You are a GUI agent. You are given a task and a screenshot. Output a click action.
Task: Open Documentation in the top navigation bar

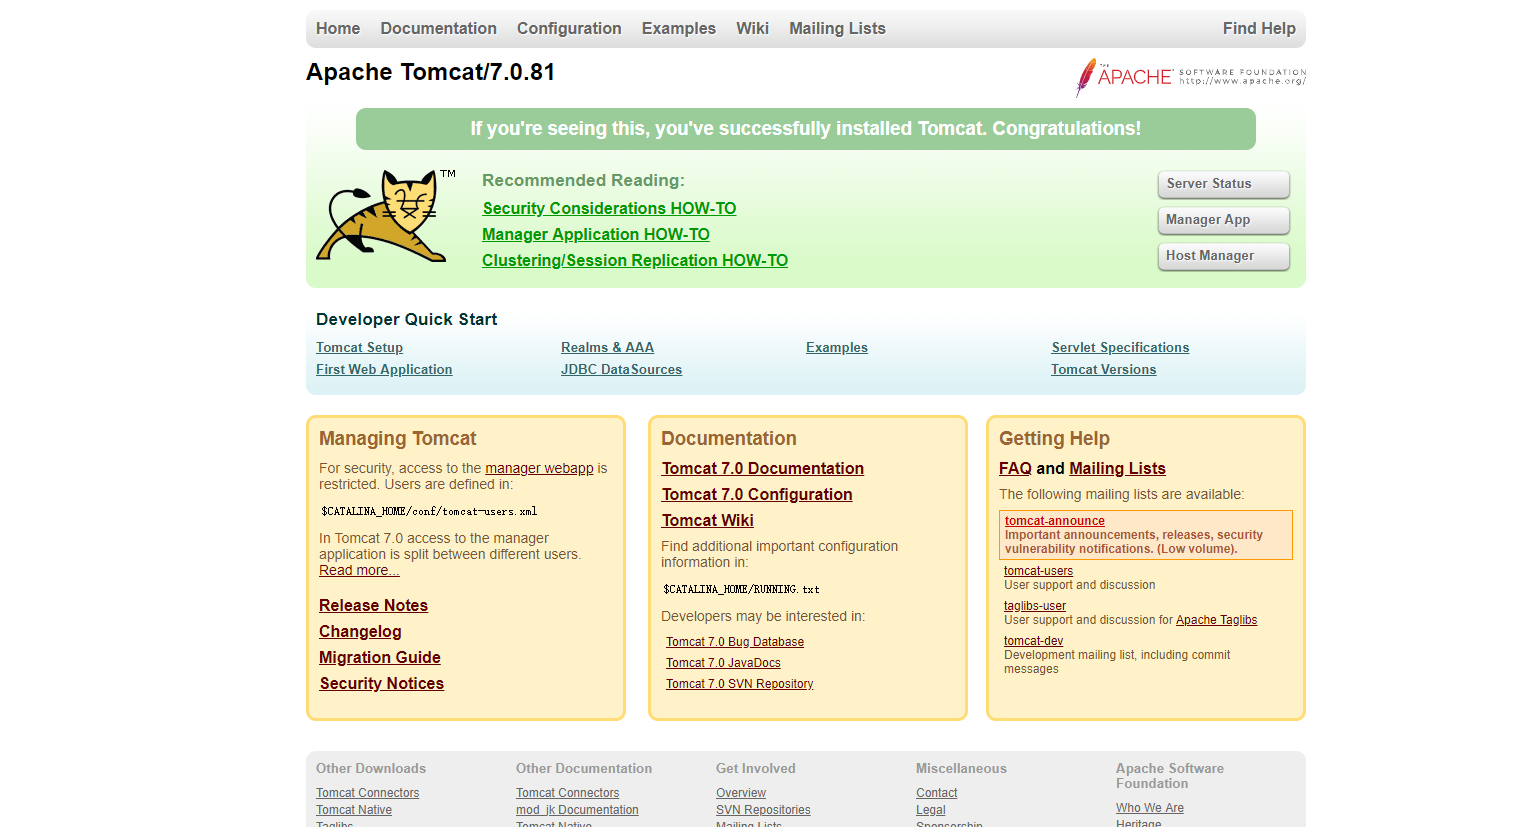coord(438,28)
